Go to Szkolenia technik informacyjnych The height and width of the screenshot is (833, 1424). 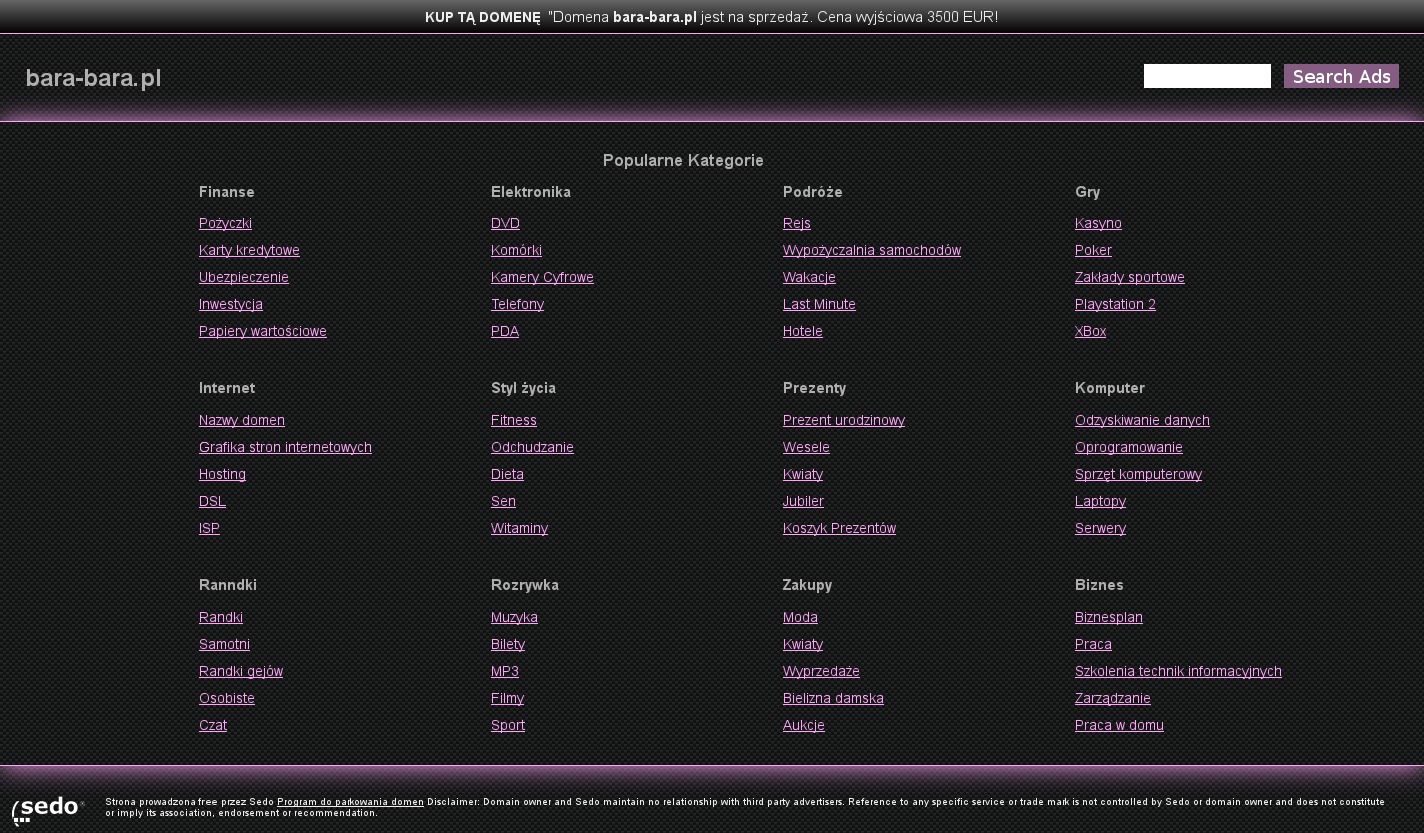pos(1178,671)
